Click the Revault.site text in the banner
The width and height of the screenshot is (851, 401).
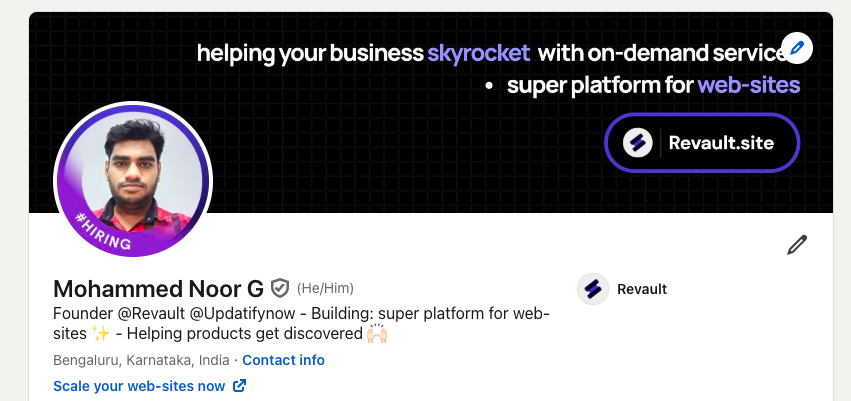tap(721, 143)
